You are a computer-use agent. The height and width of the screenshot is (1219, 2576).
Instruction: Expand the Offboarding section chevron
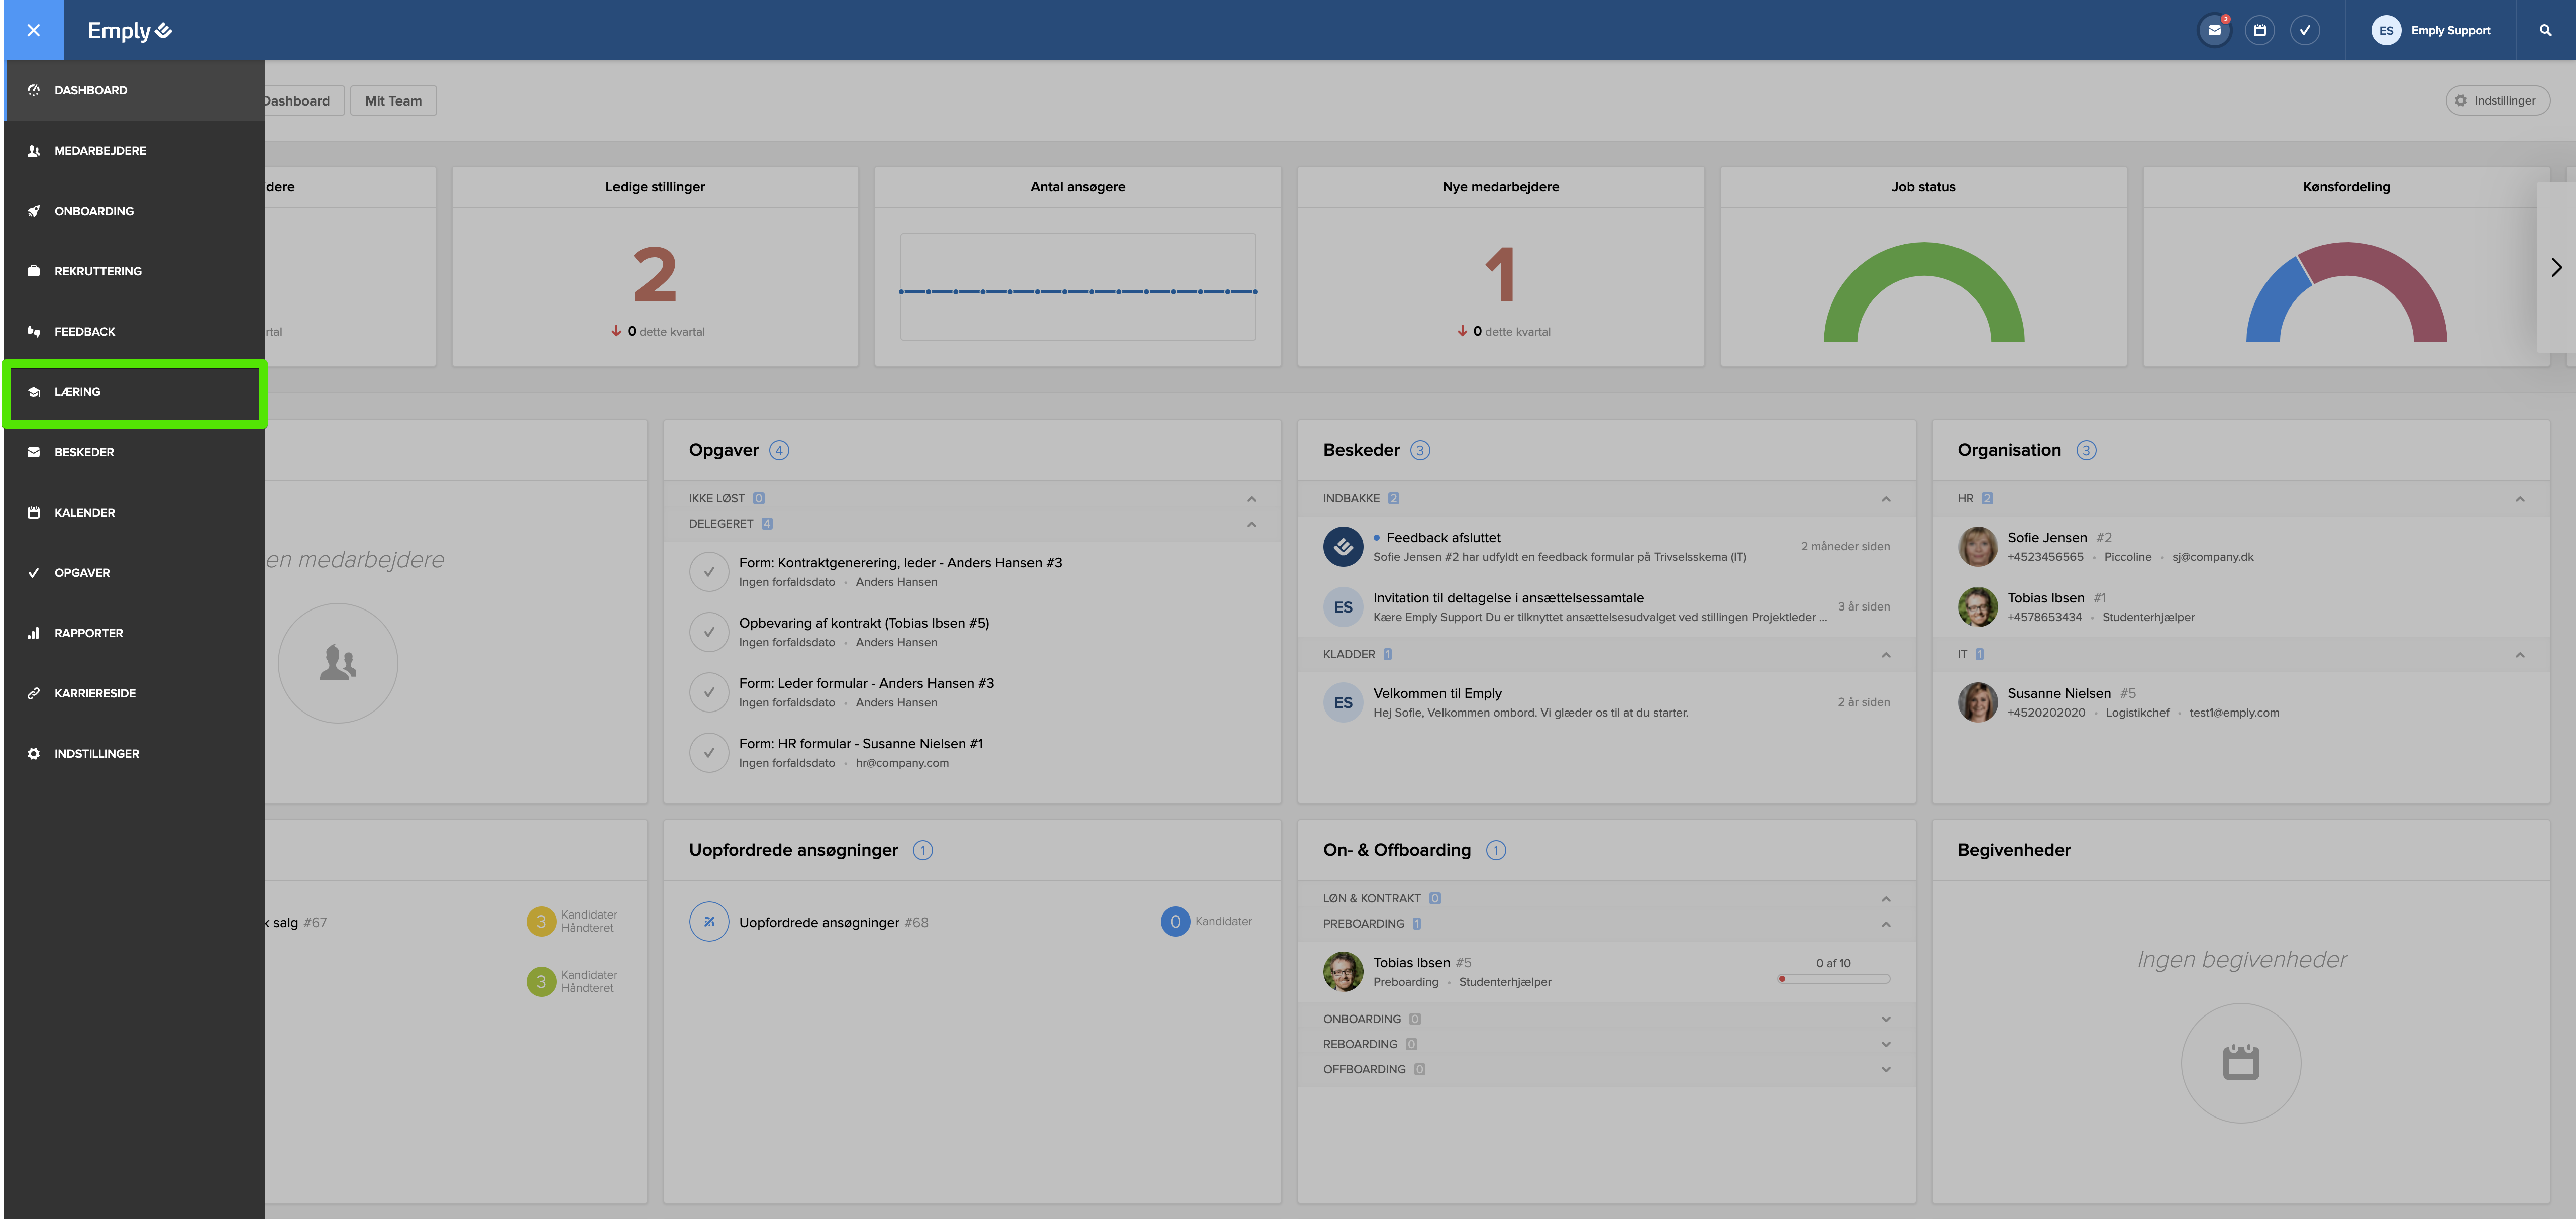point(1885,1069)
